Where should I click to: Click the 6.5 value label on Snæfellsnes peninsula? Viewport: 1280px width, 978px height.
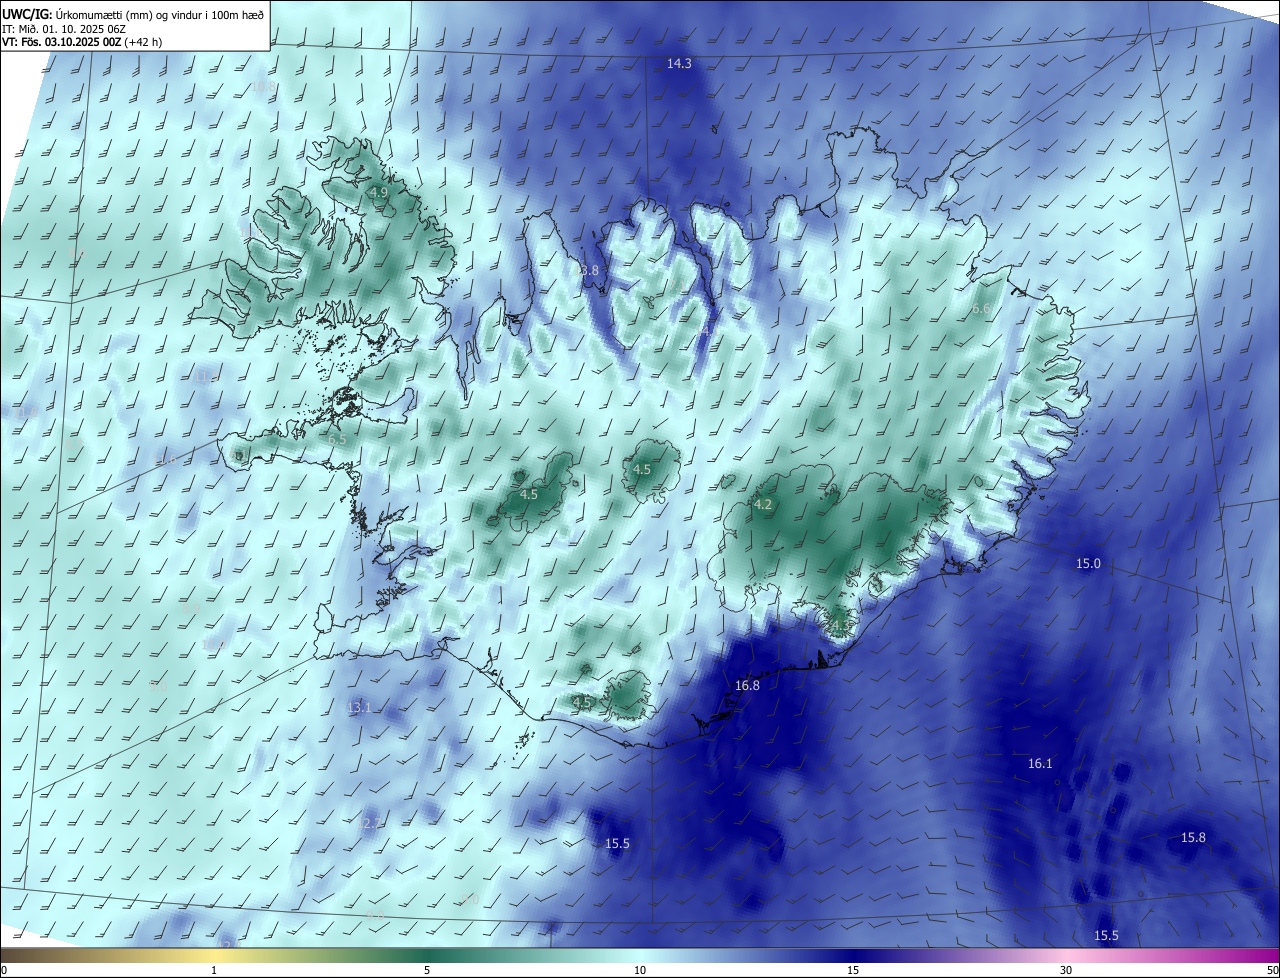(x=337, y=440)
